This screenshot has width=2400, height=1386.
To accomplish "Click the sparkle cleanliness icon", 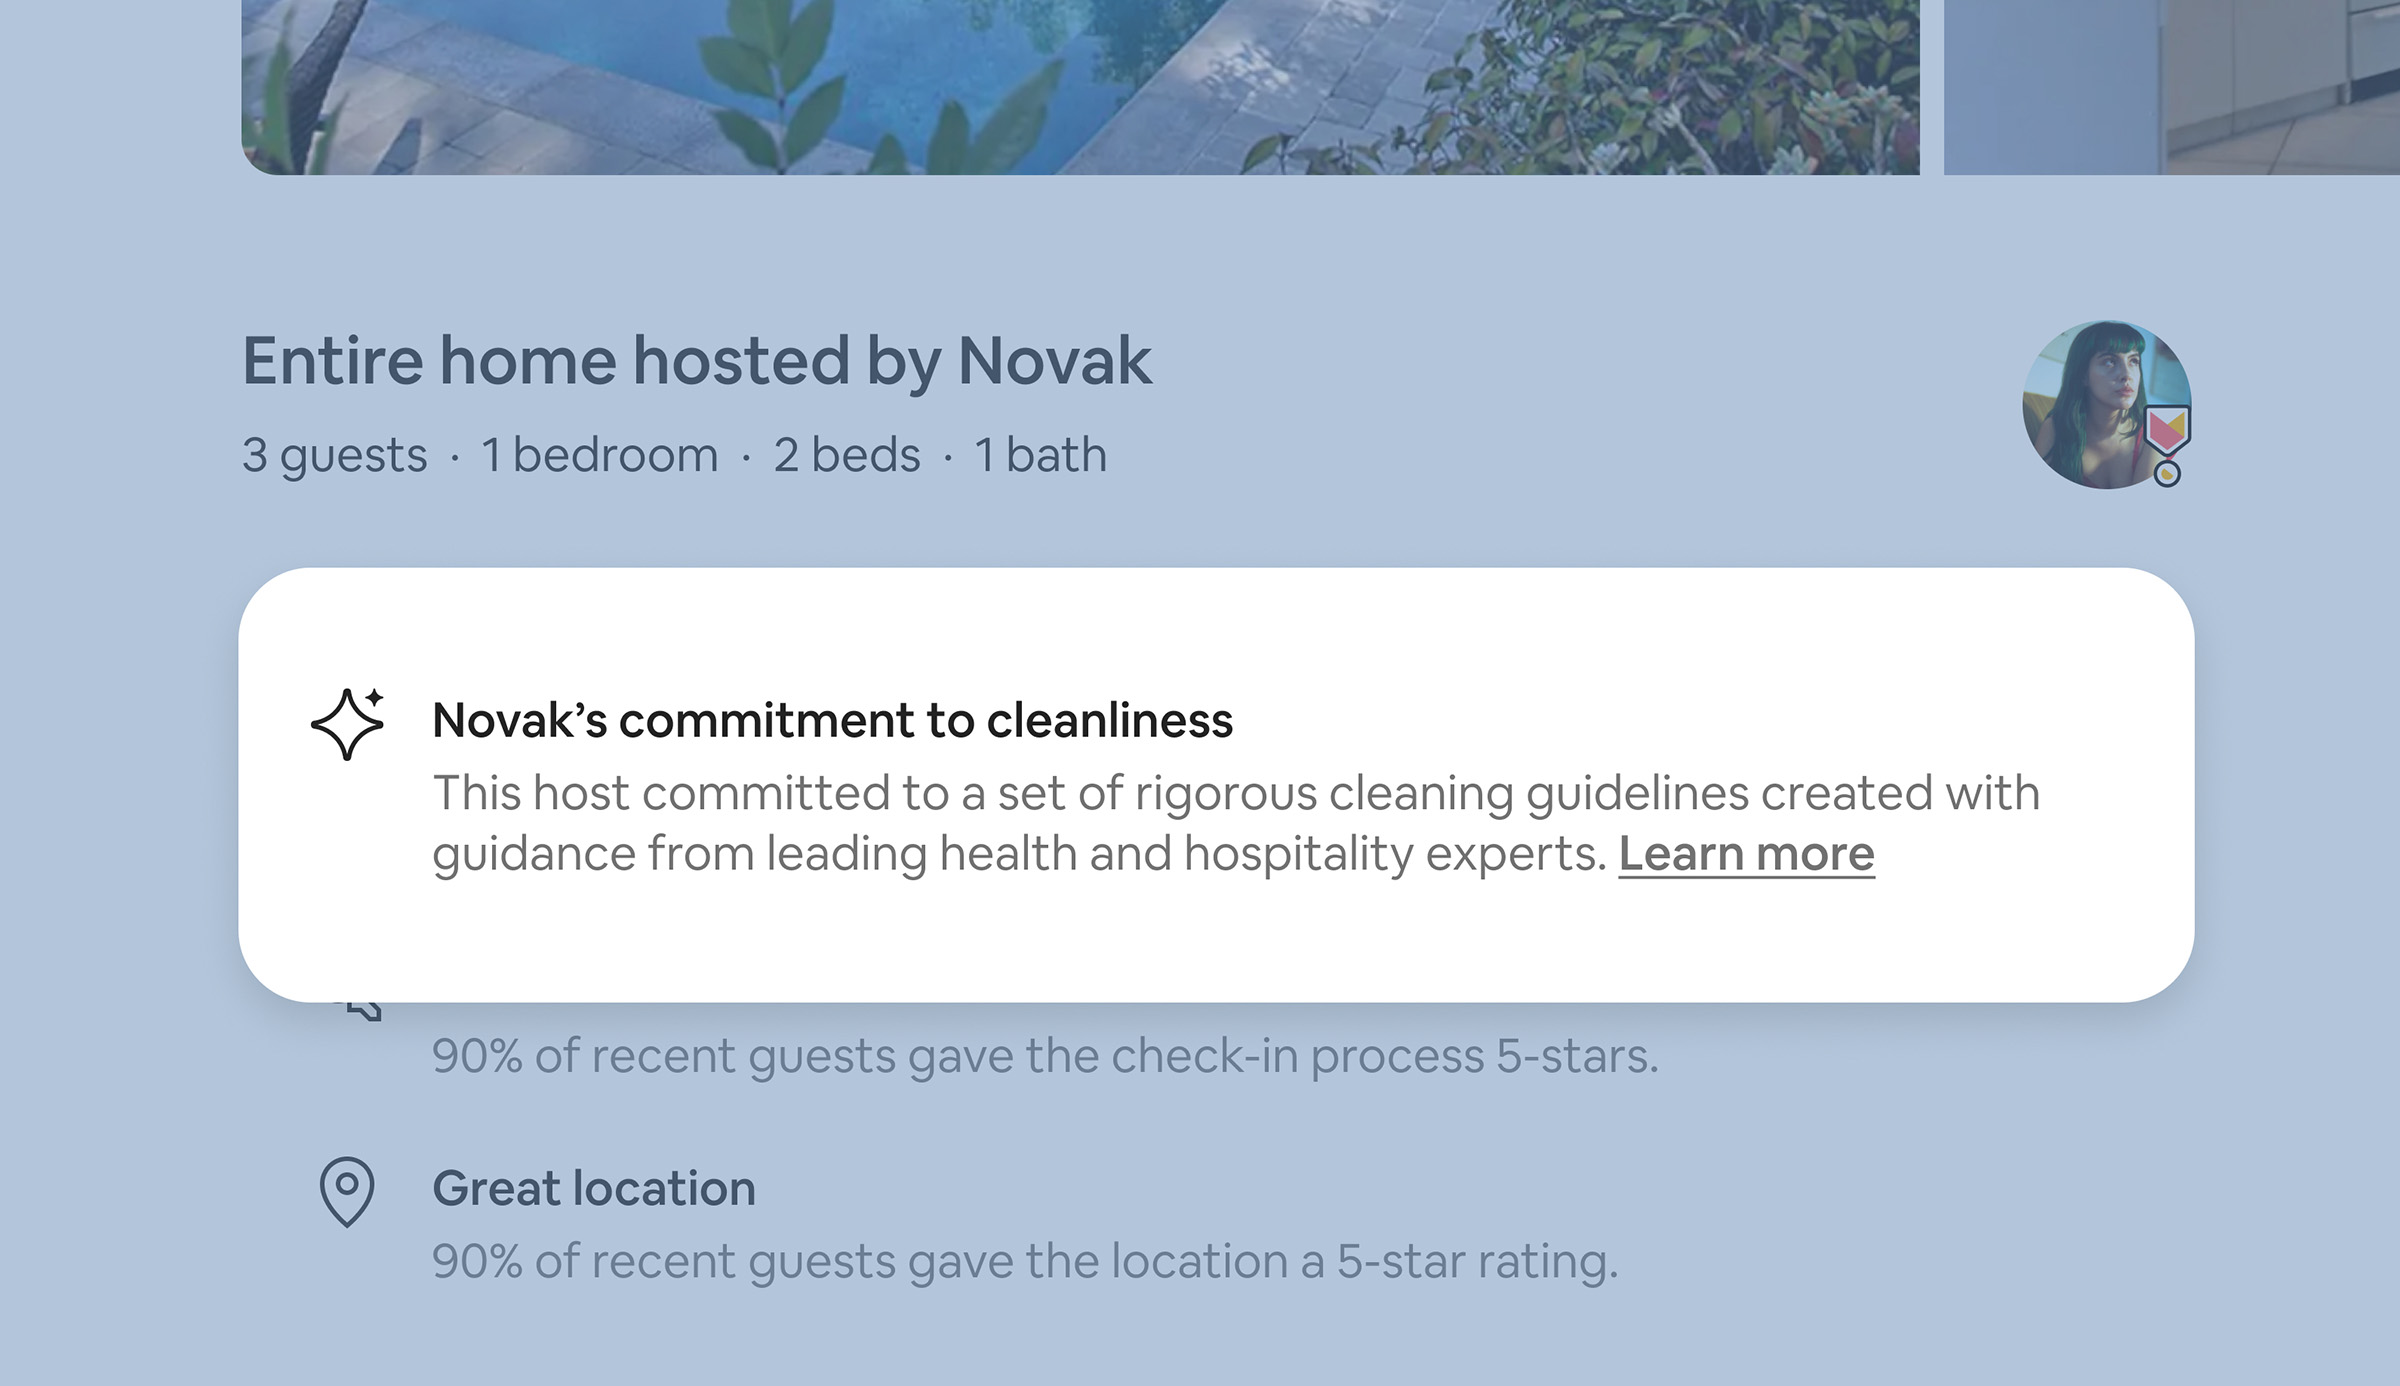I will tap(348, 724).
